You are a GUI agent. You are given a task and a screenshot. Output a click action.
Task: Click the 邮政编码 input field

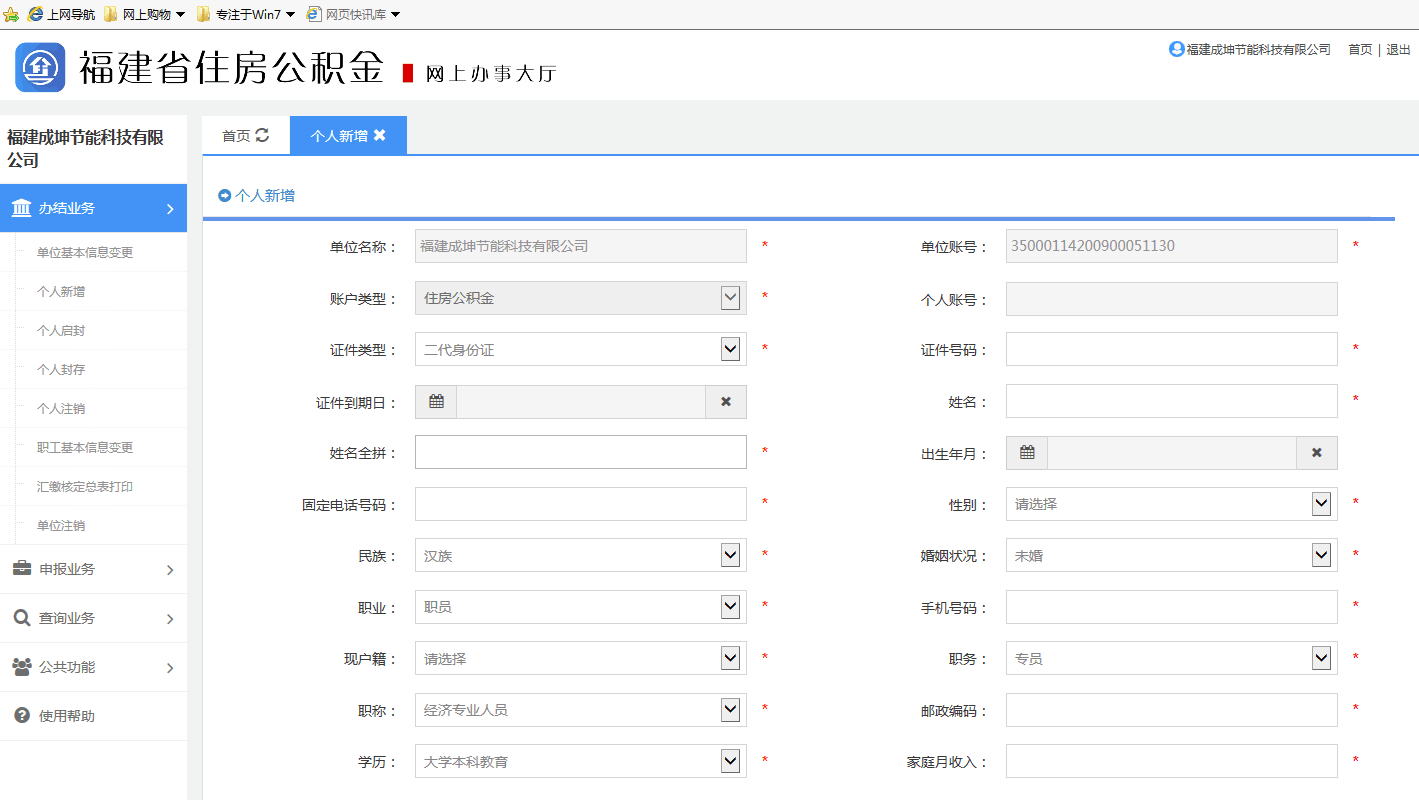pos(1171,710)
